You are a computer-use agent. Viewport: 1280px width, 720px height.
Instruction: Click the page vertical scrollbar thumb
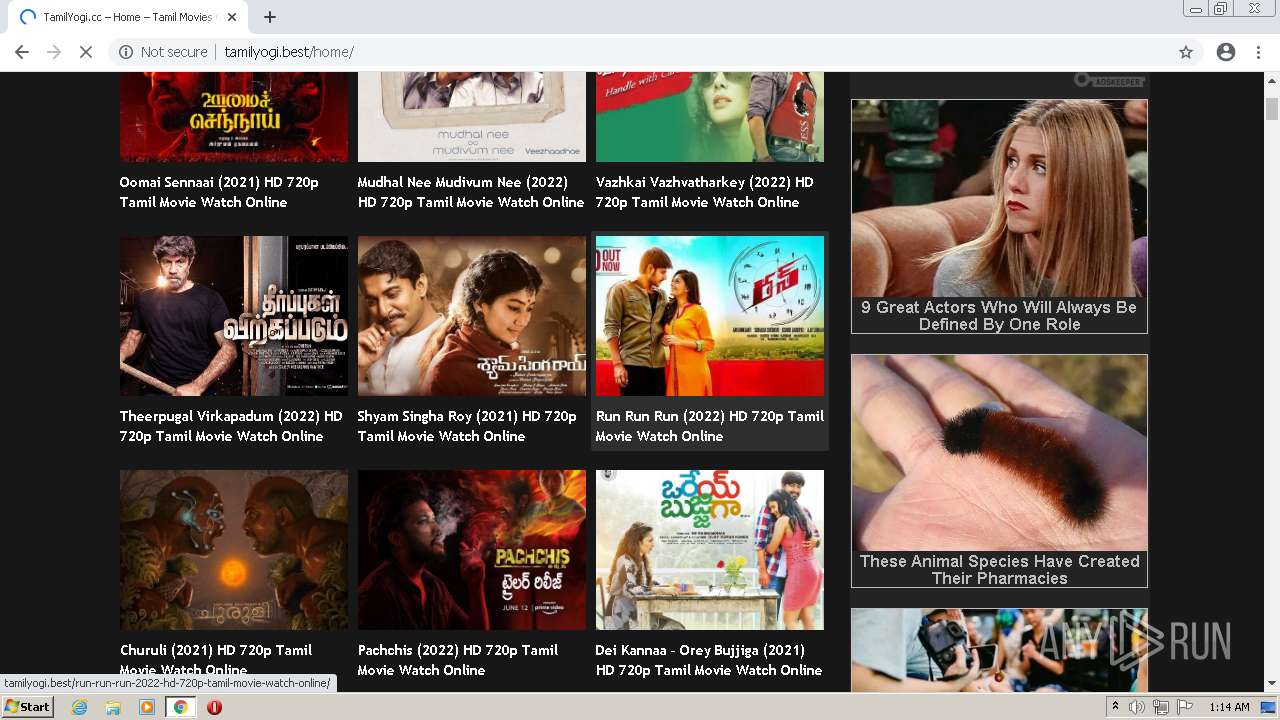coord(1271,108)
